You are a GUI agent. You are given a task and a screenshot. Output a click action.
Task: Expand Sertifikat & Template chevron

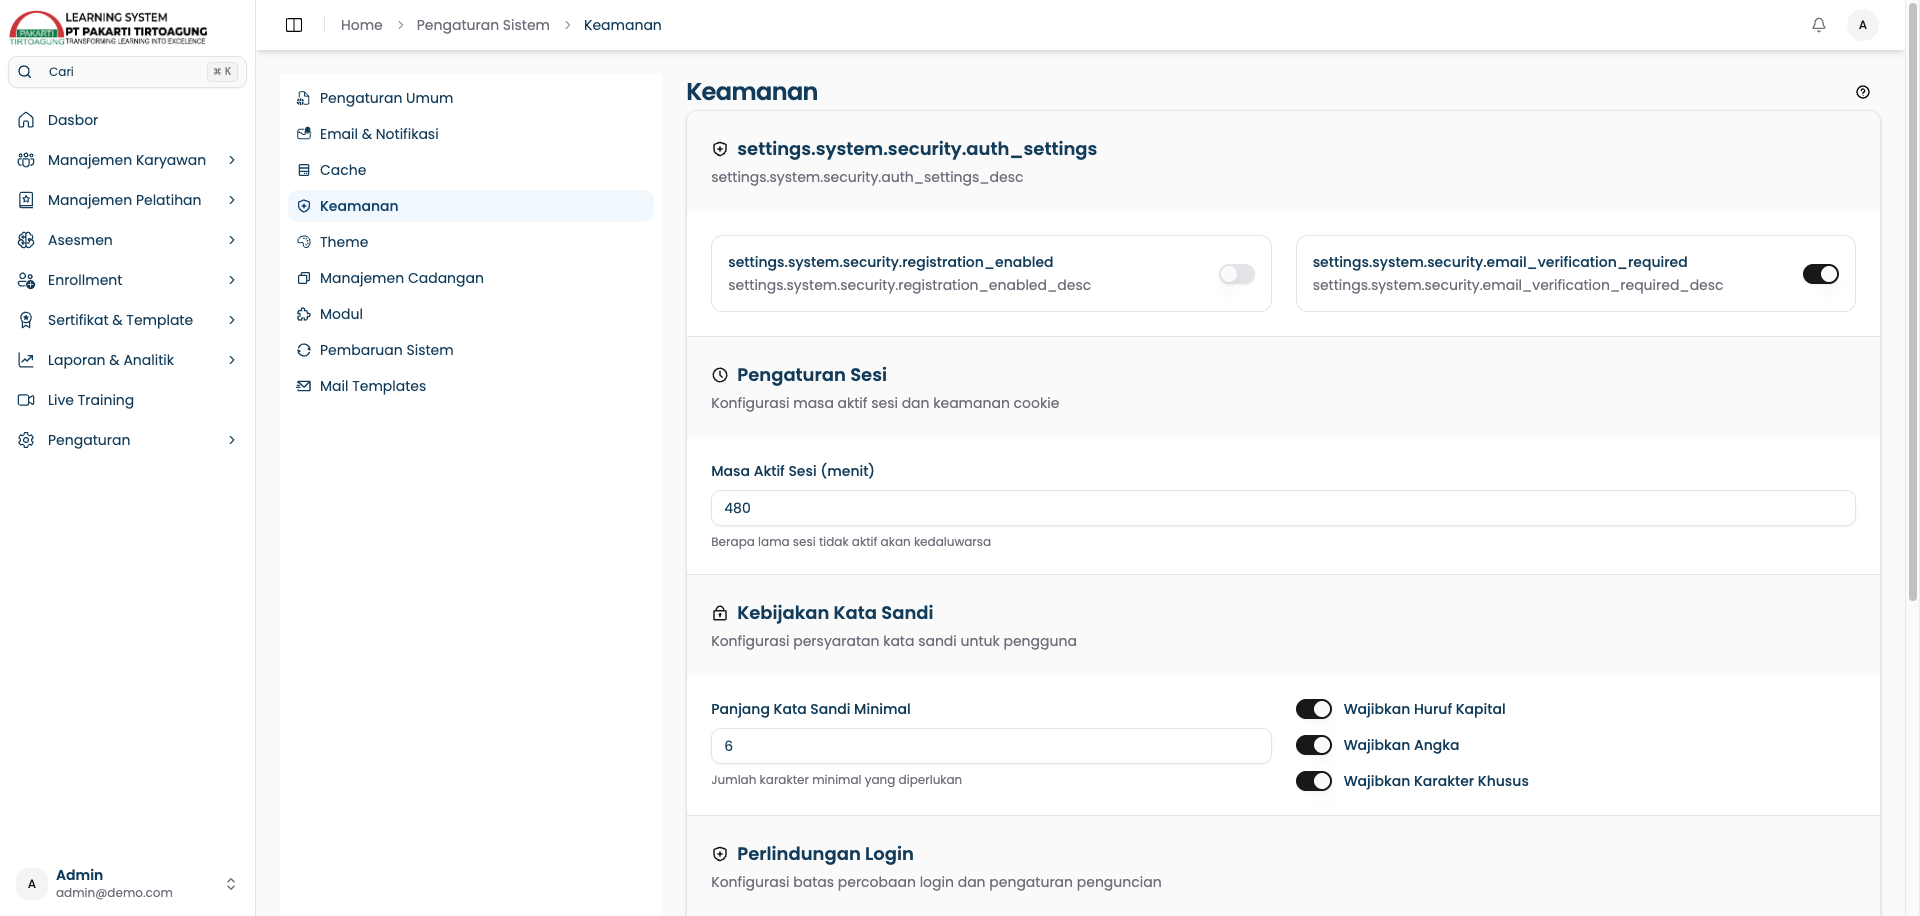[232, 320]
